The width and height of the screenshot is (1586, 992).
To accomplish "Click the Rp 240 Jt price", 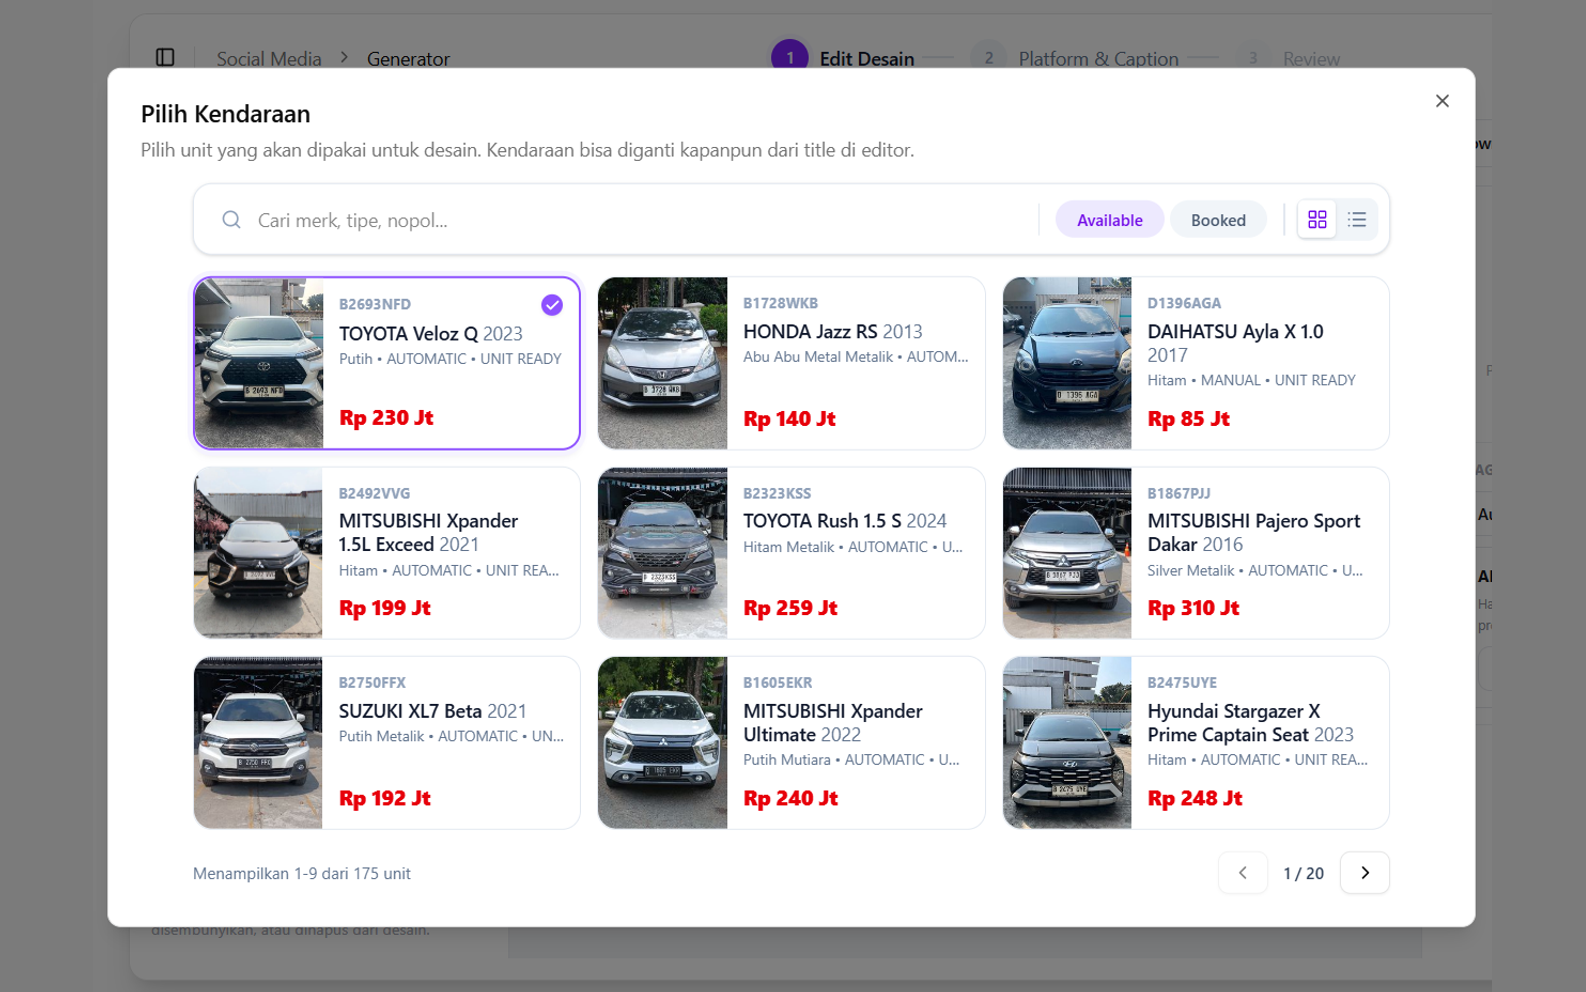I will (790, 798).
